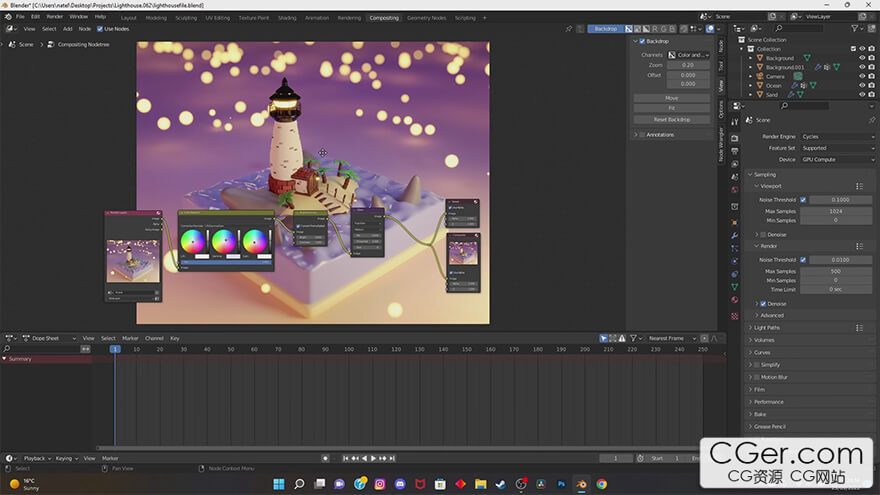
Task: Enable the Motion Blur checkbox
Action: point(757,377)
